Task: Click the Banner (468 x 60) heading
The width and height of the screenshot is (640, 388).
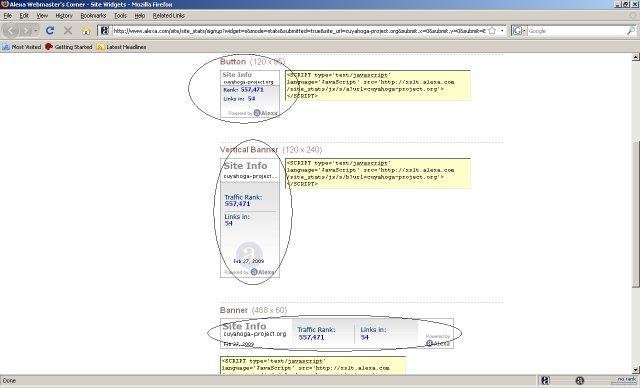Action: [x=253, y=310]
